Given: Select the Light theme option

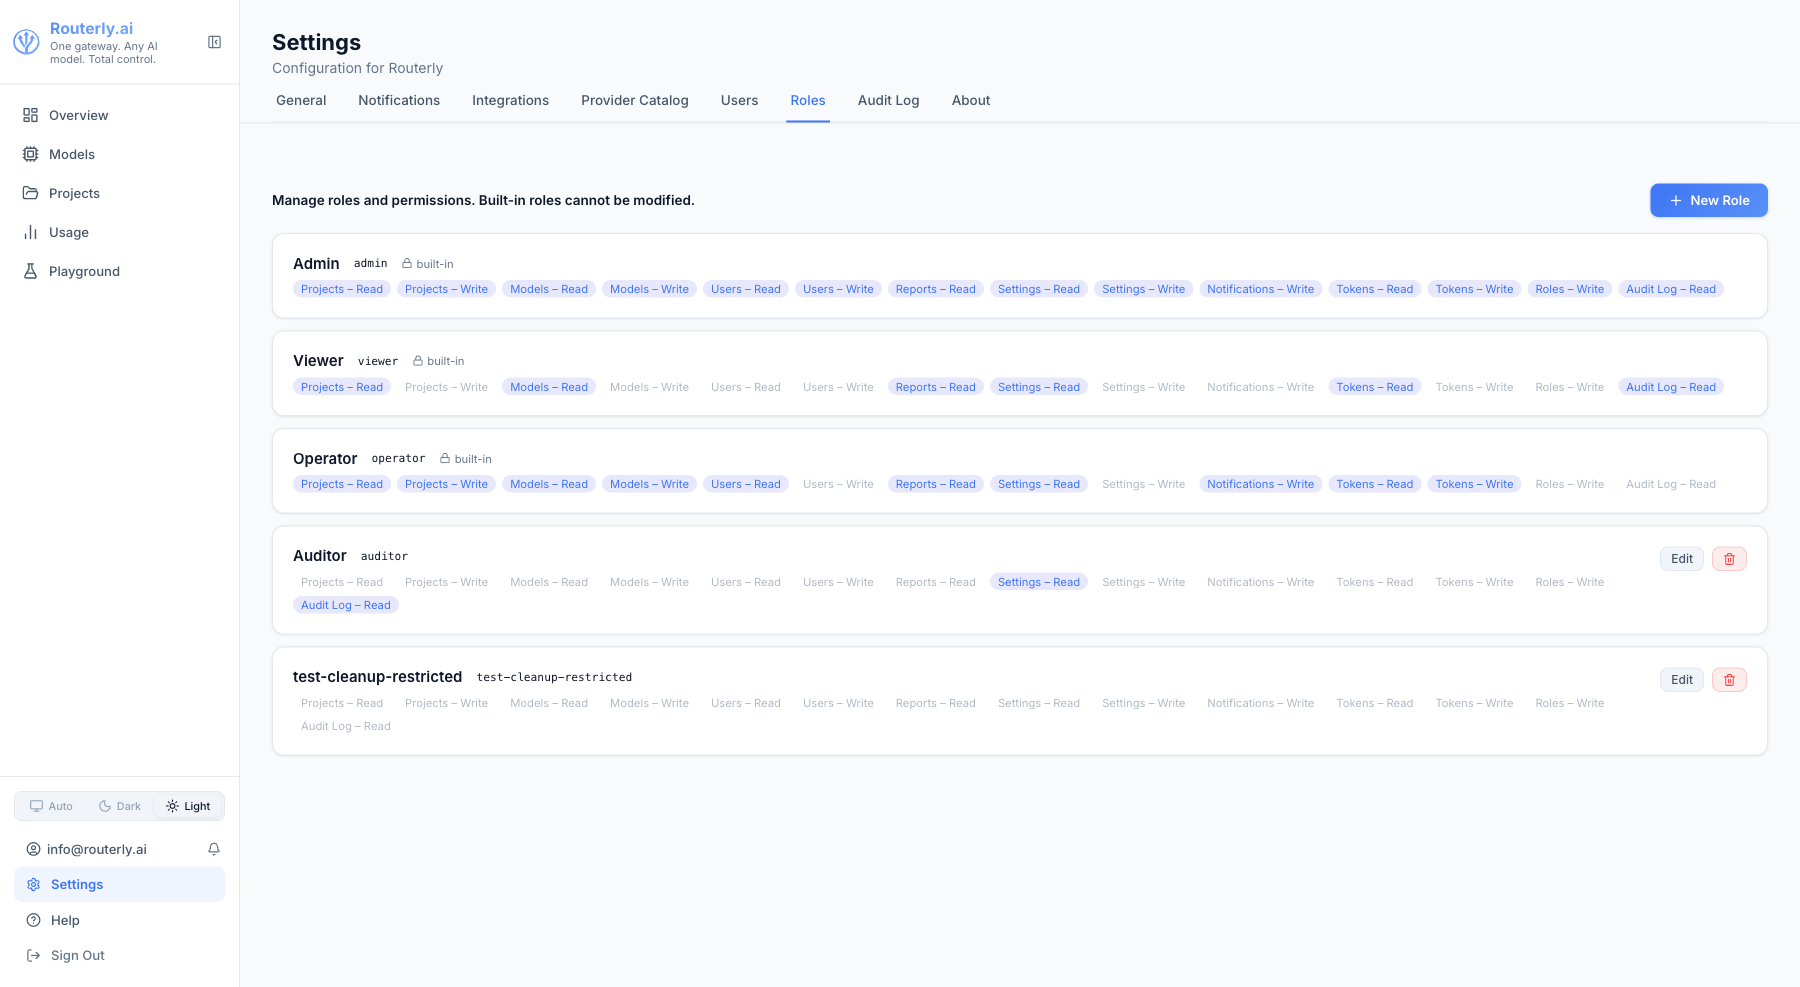Looking at the screenshot, I should [188, 806].
